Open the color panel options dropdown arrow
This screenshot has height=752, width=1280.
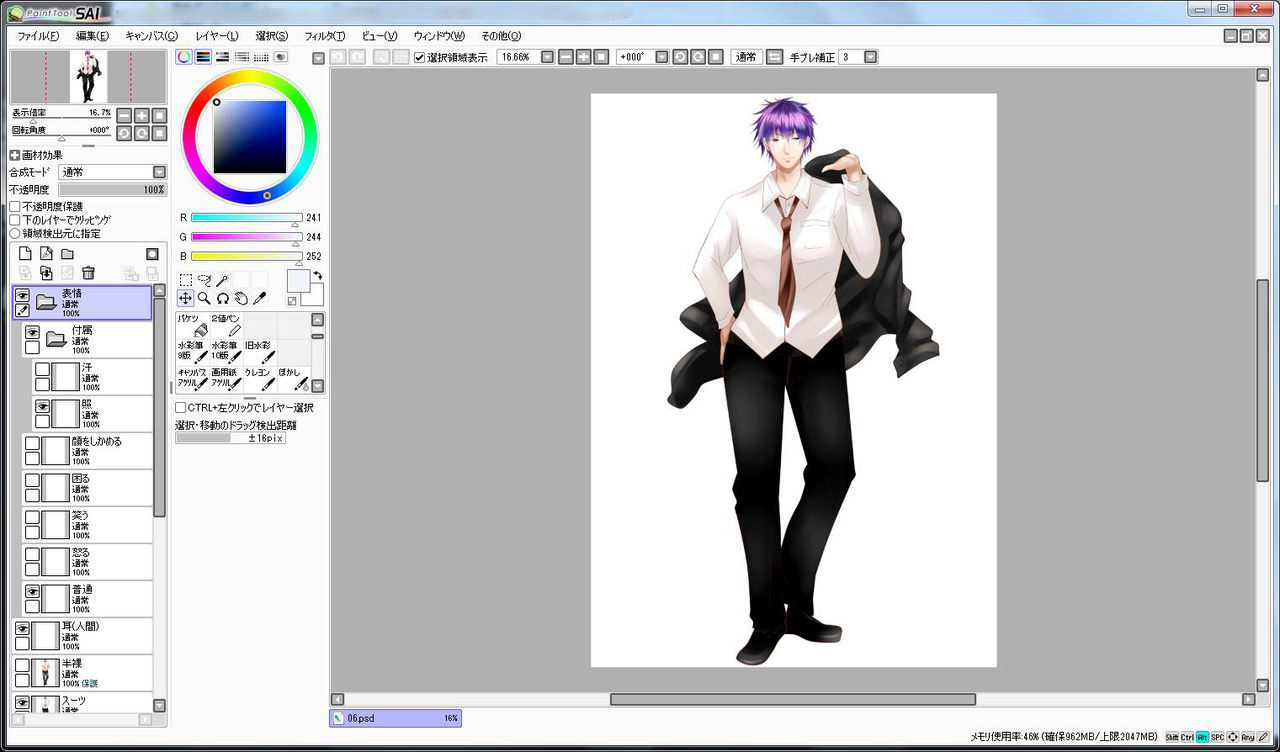(318, 58)
